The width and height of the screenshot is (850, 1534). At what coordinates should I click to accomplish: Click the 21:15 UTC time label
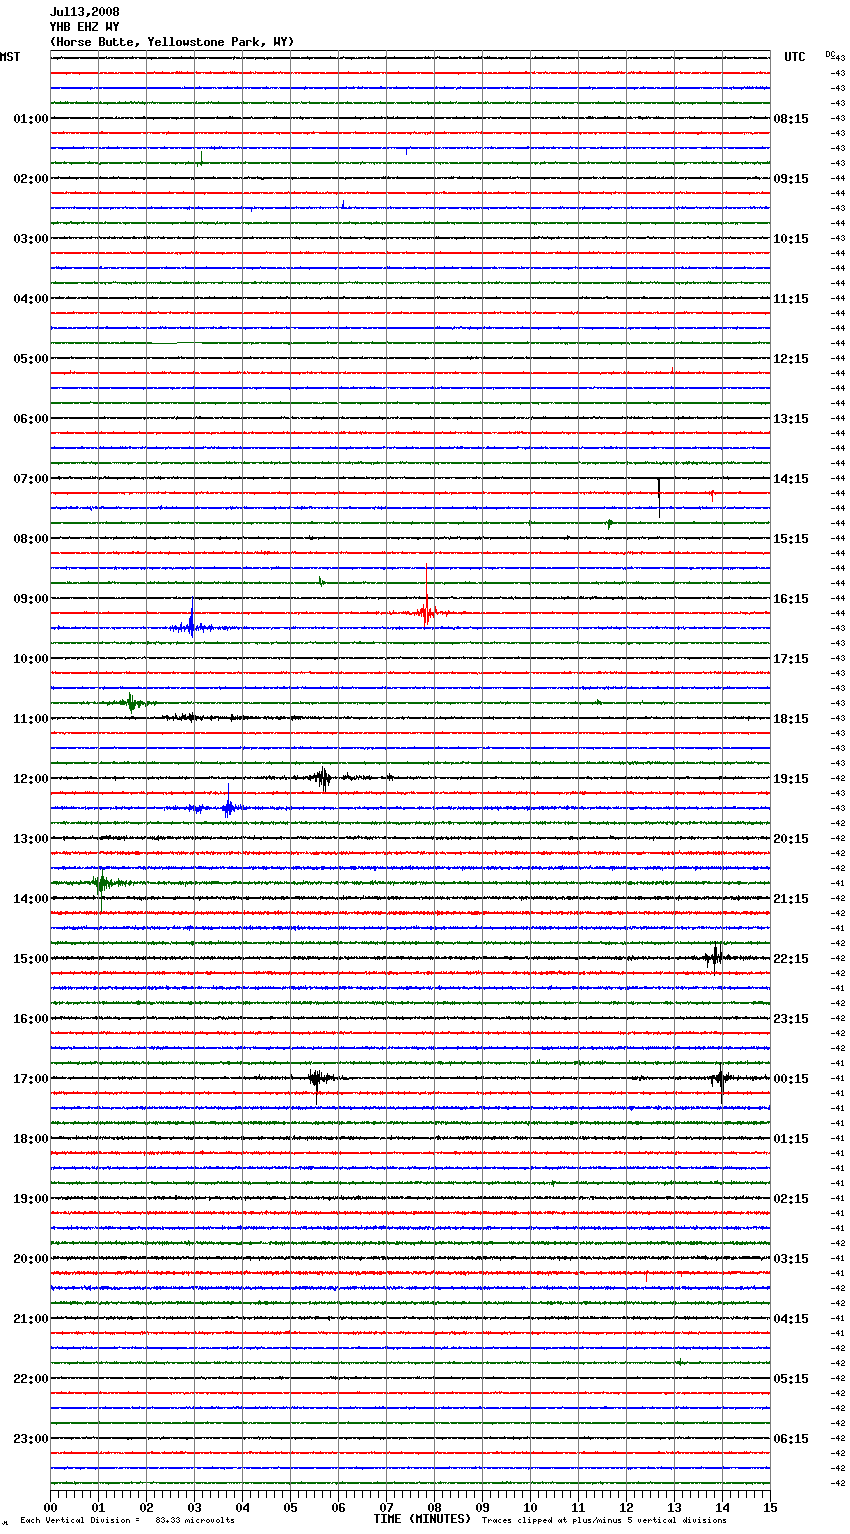[791, 899]
